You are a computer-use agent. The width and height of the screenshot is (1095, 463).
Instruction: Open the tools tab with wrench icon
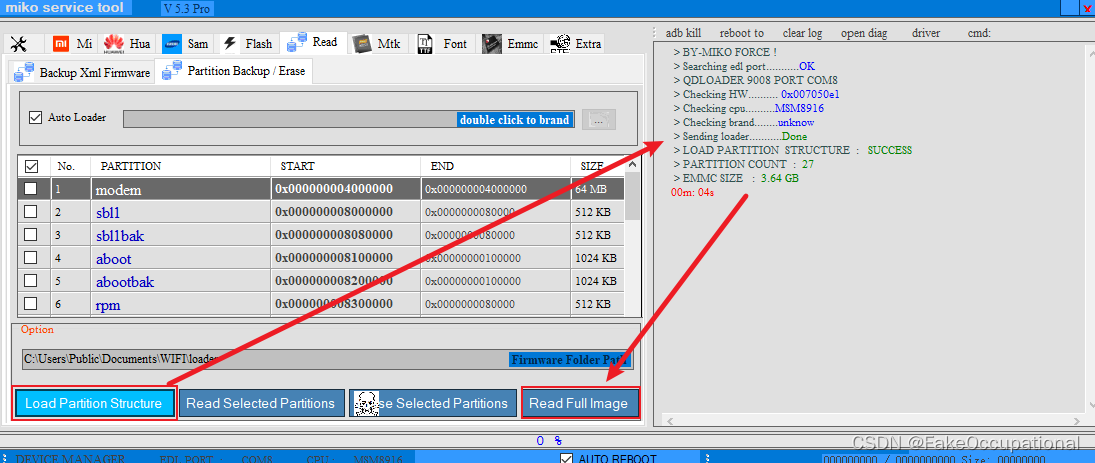19,44
